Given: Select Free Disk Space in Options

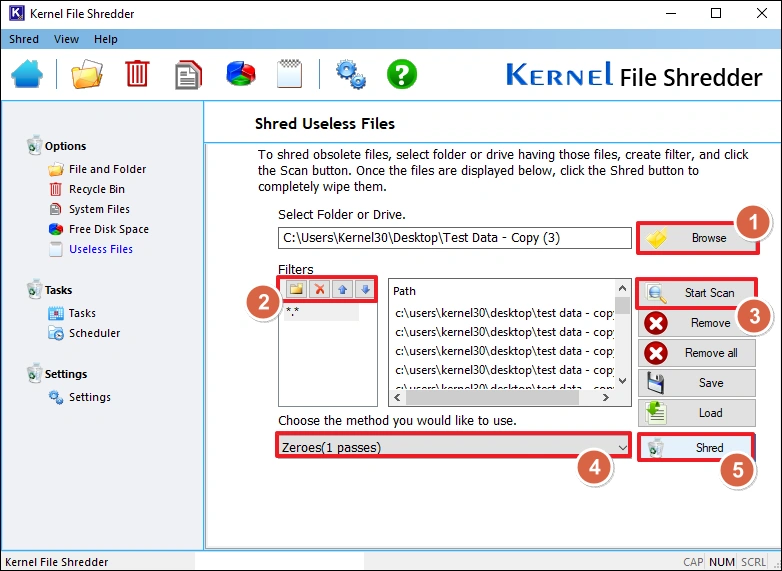Looking at the screenshot, I should [x=108, y=229].
